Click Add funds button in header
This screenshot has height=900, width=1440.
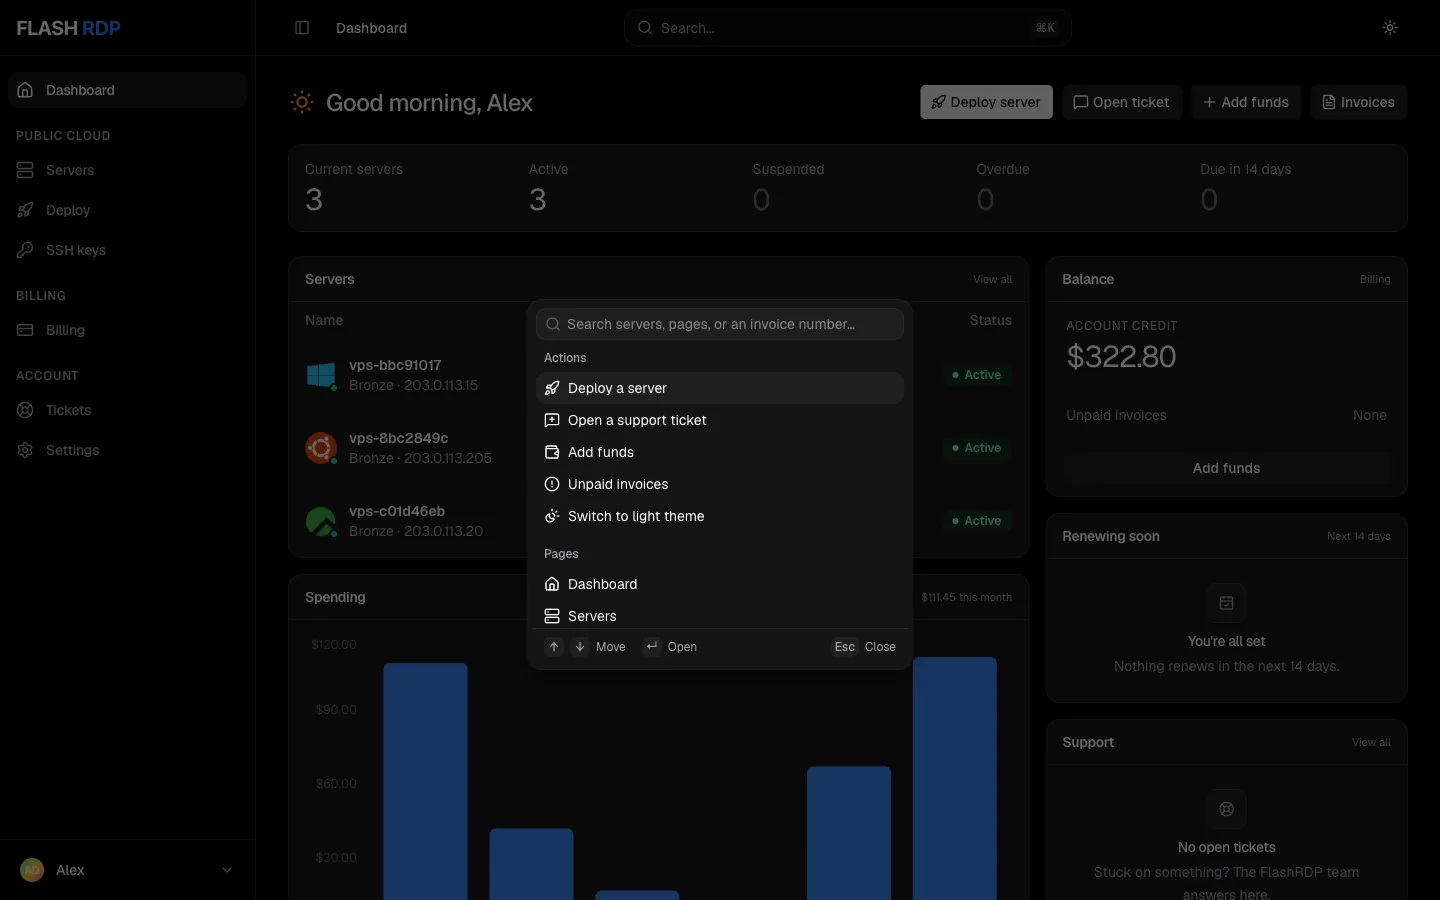1246,102
